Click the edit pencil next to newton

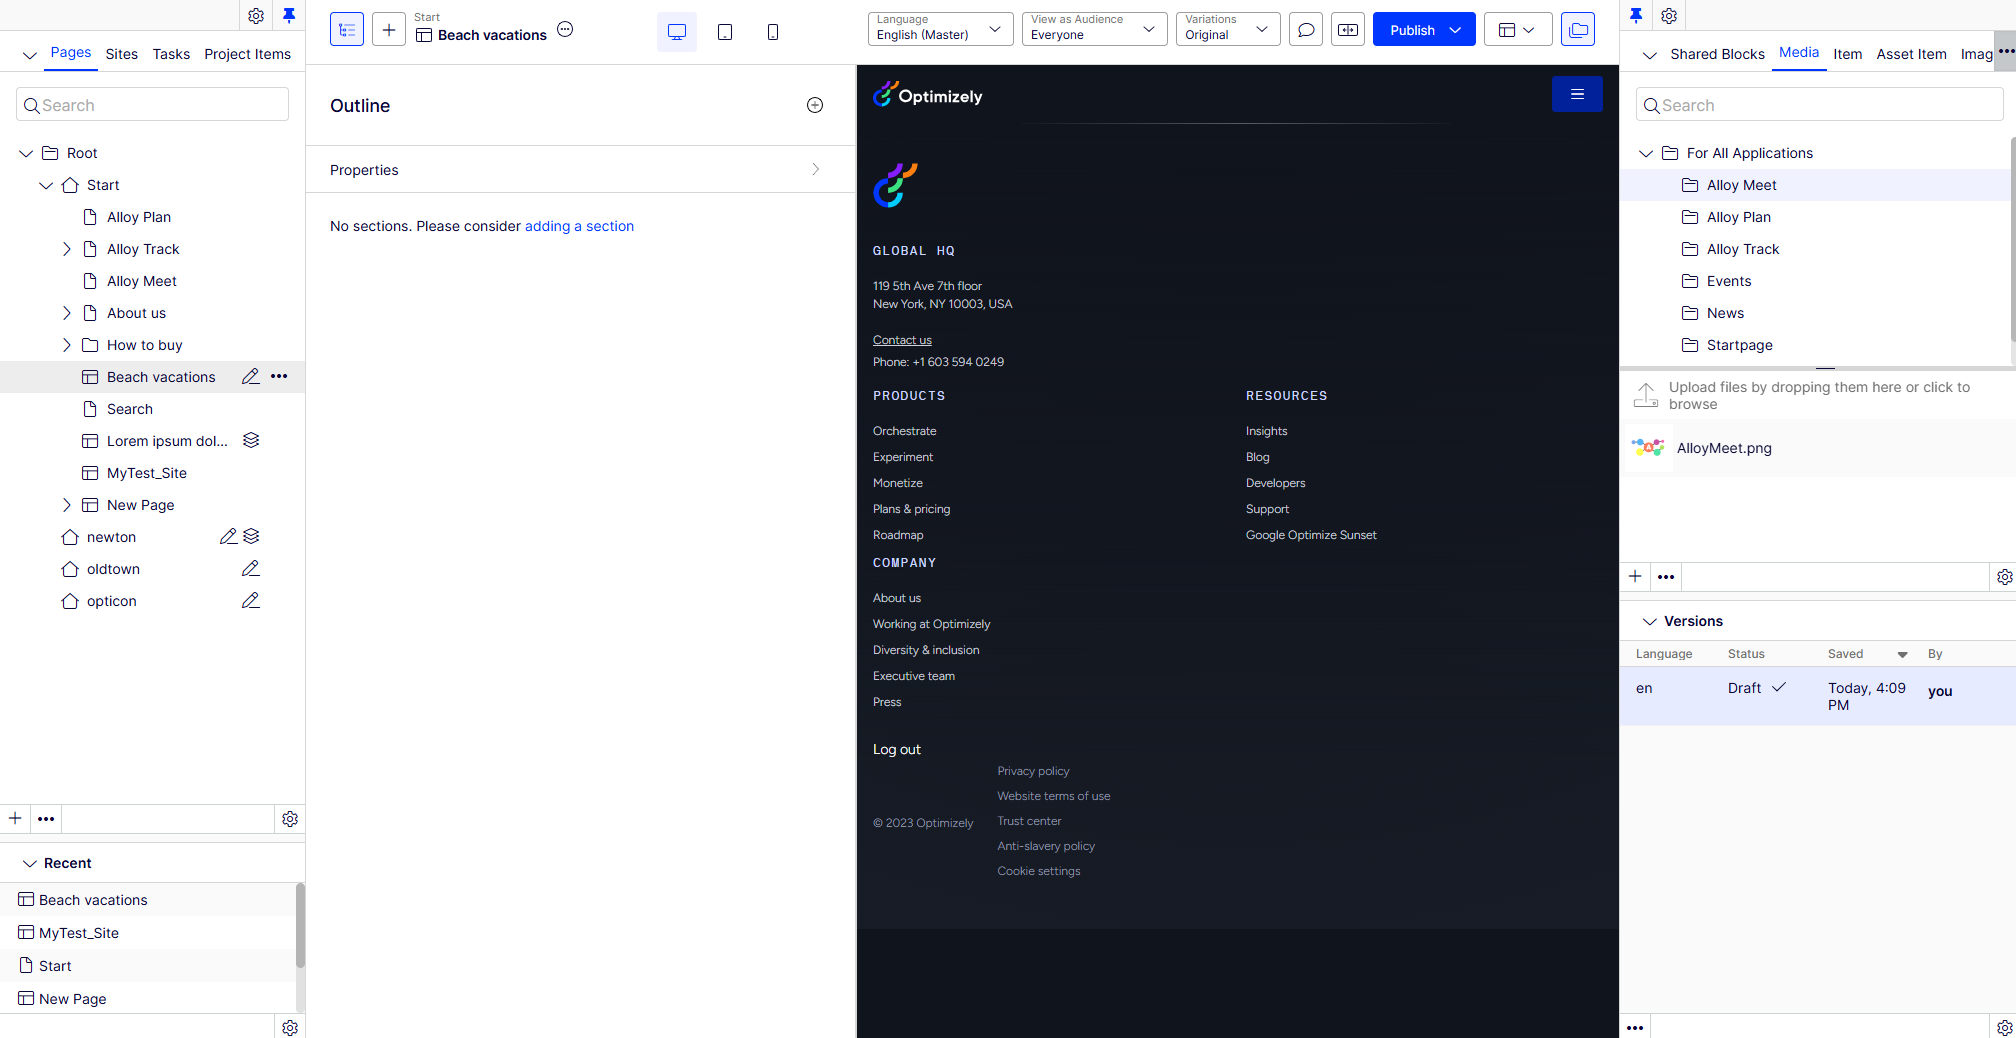(x=228, y=537)
